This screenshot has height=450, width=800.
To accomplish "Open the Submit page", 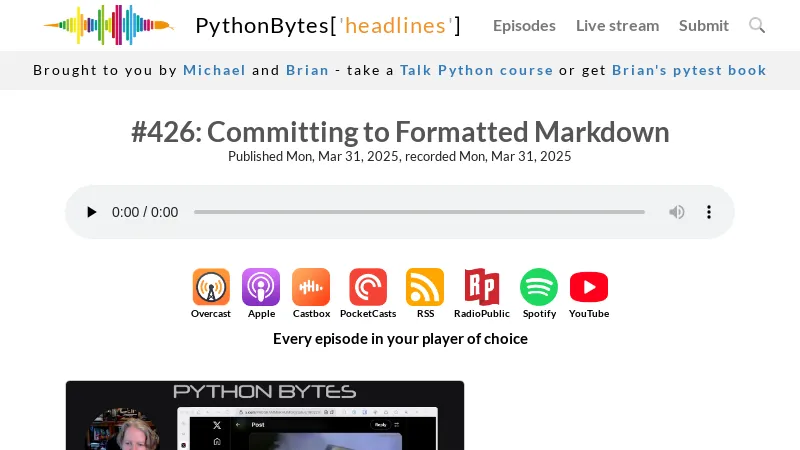I will [x=704, y=25].
